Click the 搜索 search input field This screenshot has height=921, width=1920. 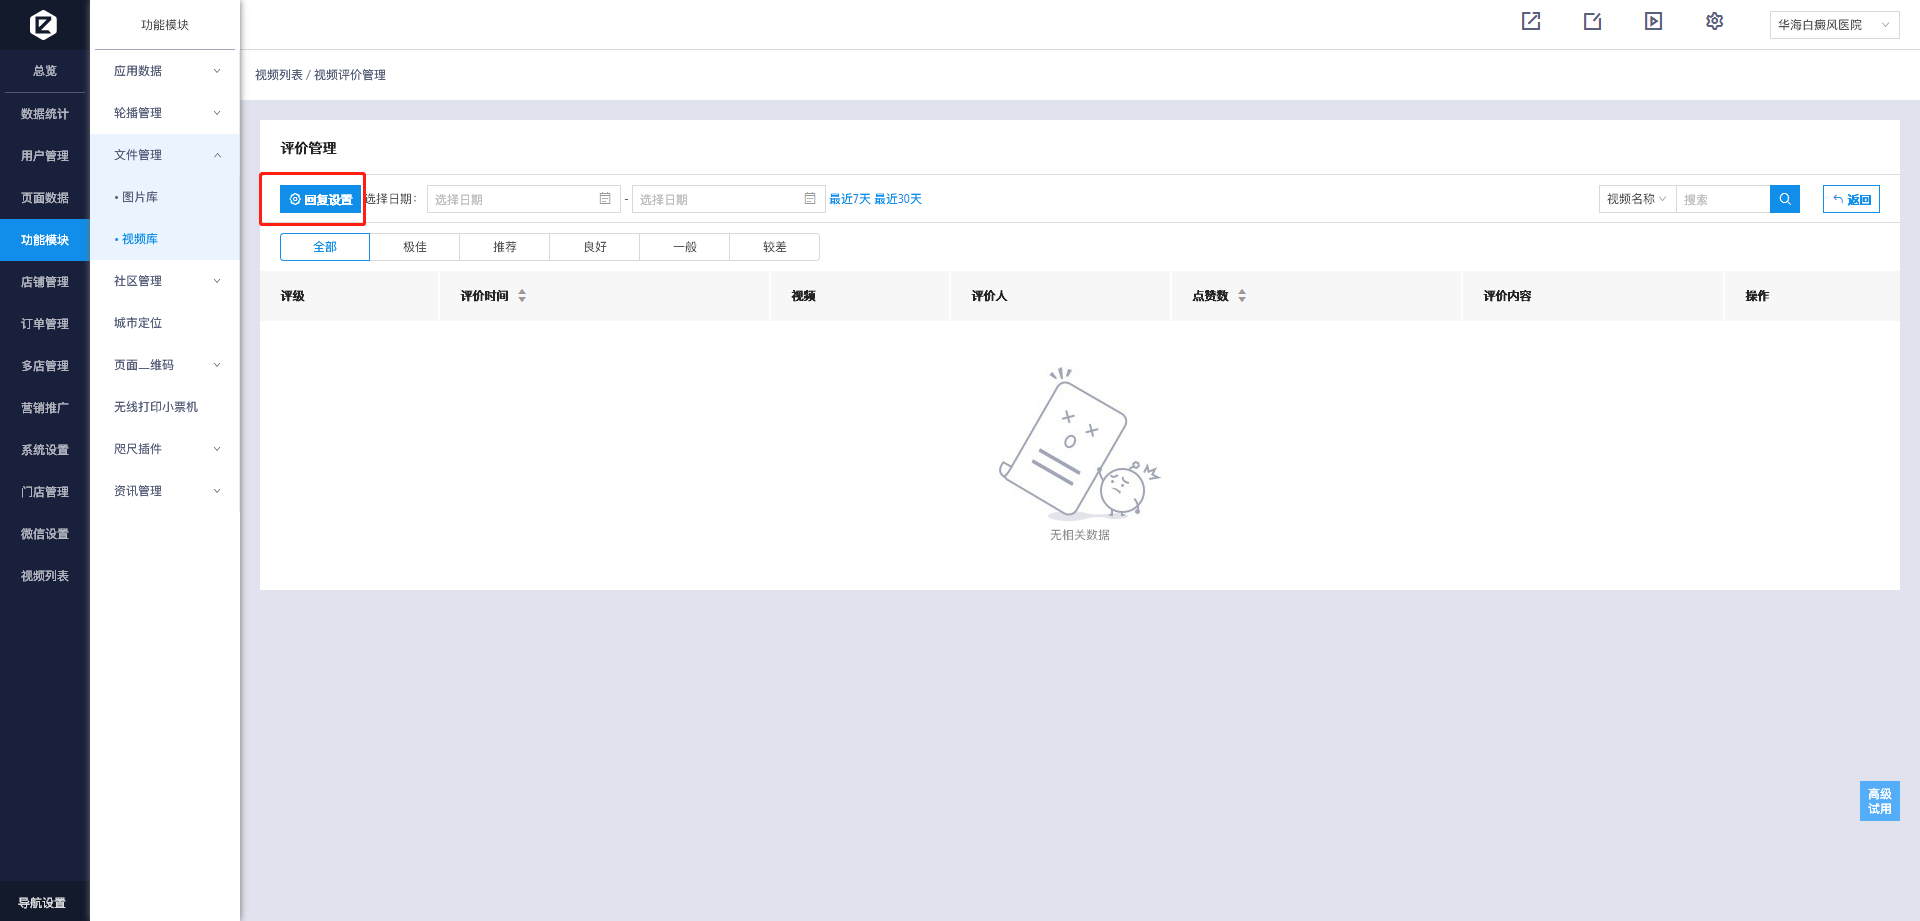(1722, 199)
